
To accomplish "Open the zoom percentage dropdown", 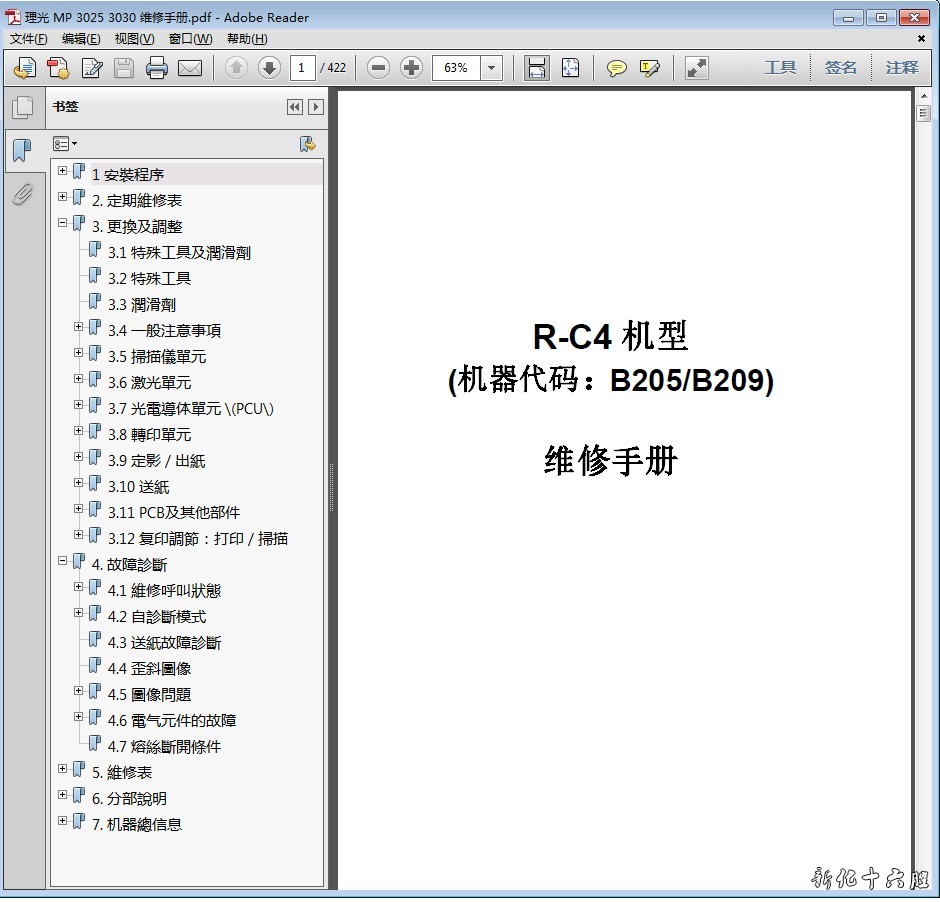I will (491, 68).
